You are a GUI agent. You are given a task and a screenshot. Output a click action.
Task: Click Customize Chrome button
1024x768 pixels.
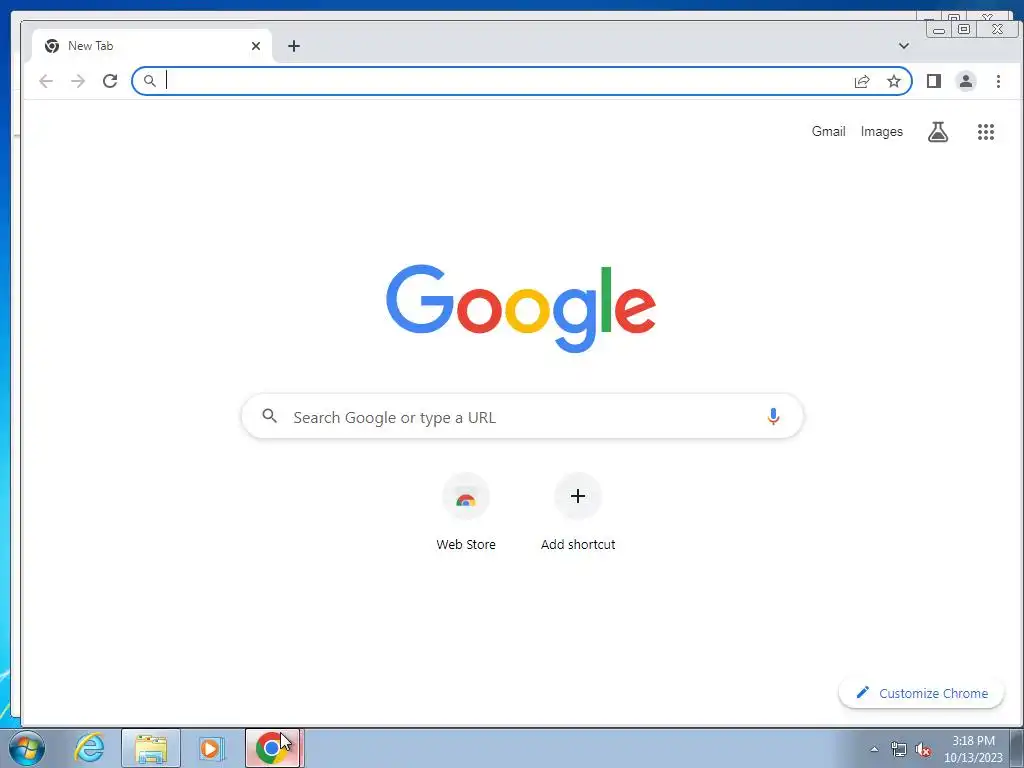click(x=921, y=693)
